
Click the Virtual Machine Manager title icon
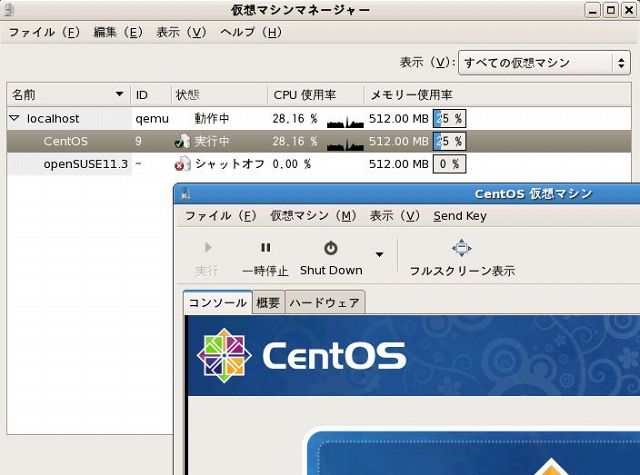(8, 10)
